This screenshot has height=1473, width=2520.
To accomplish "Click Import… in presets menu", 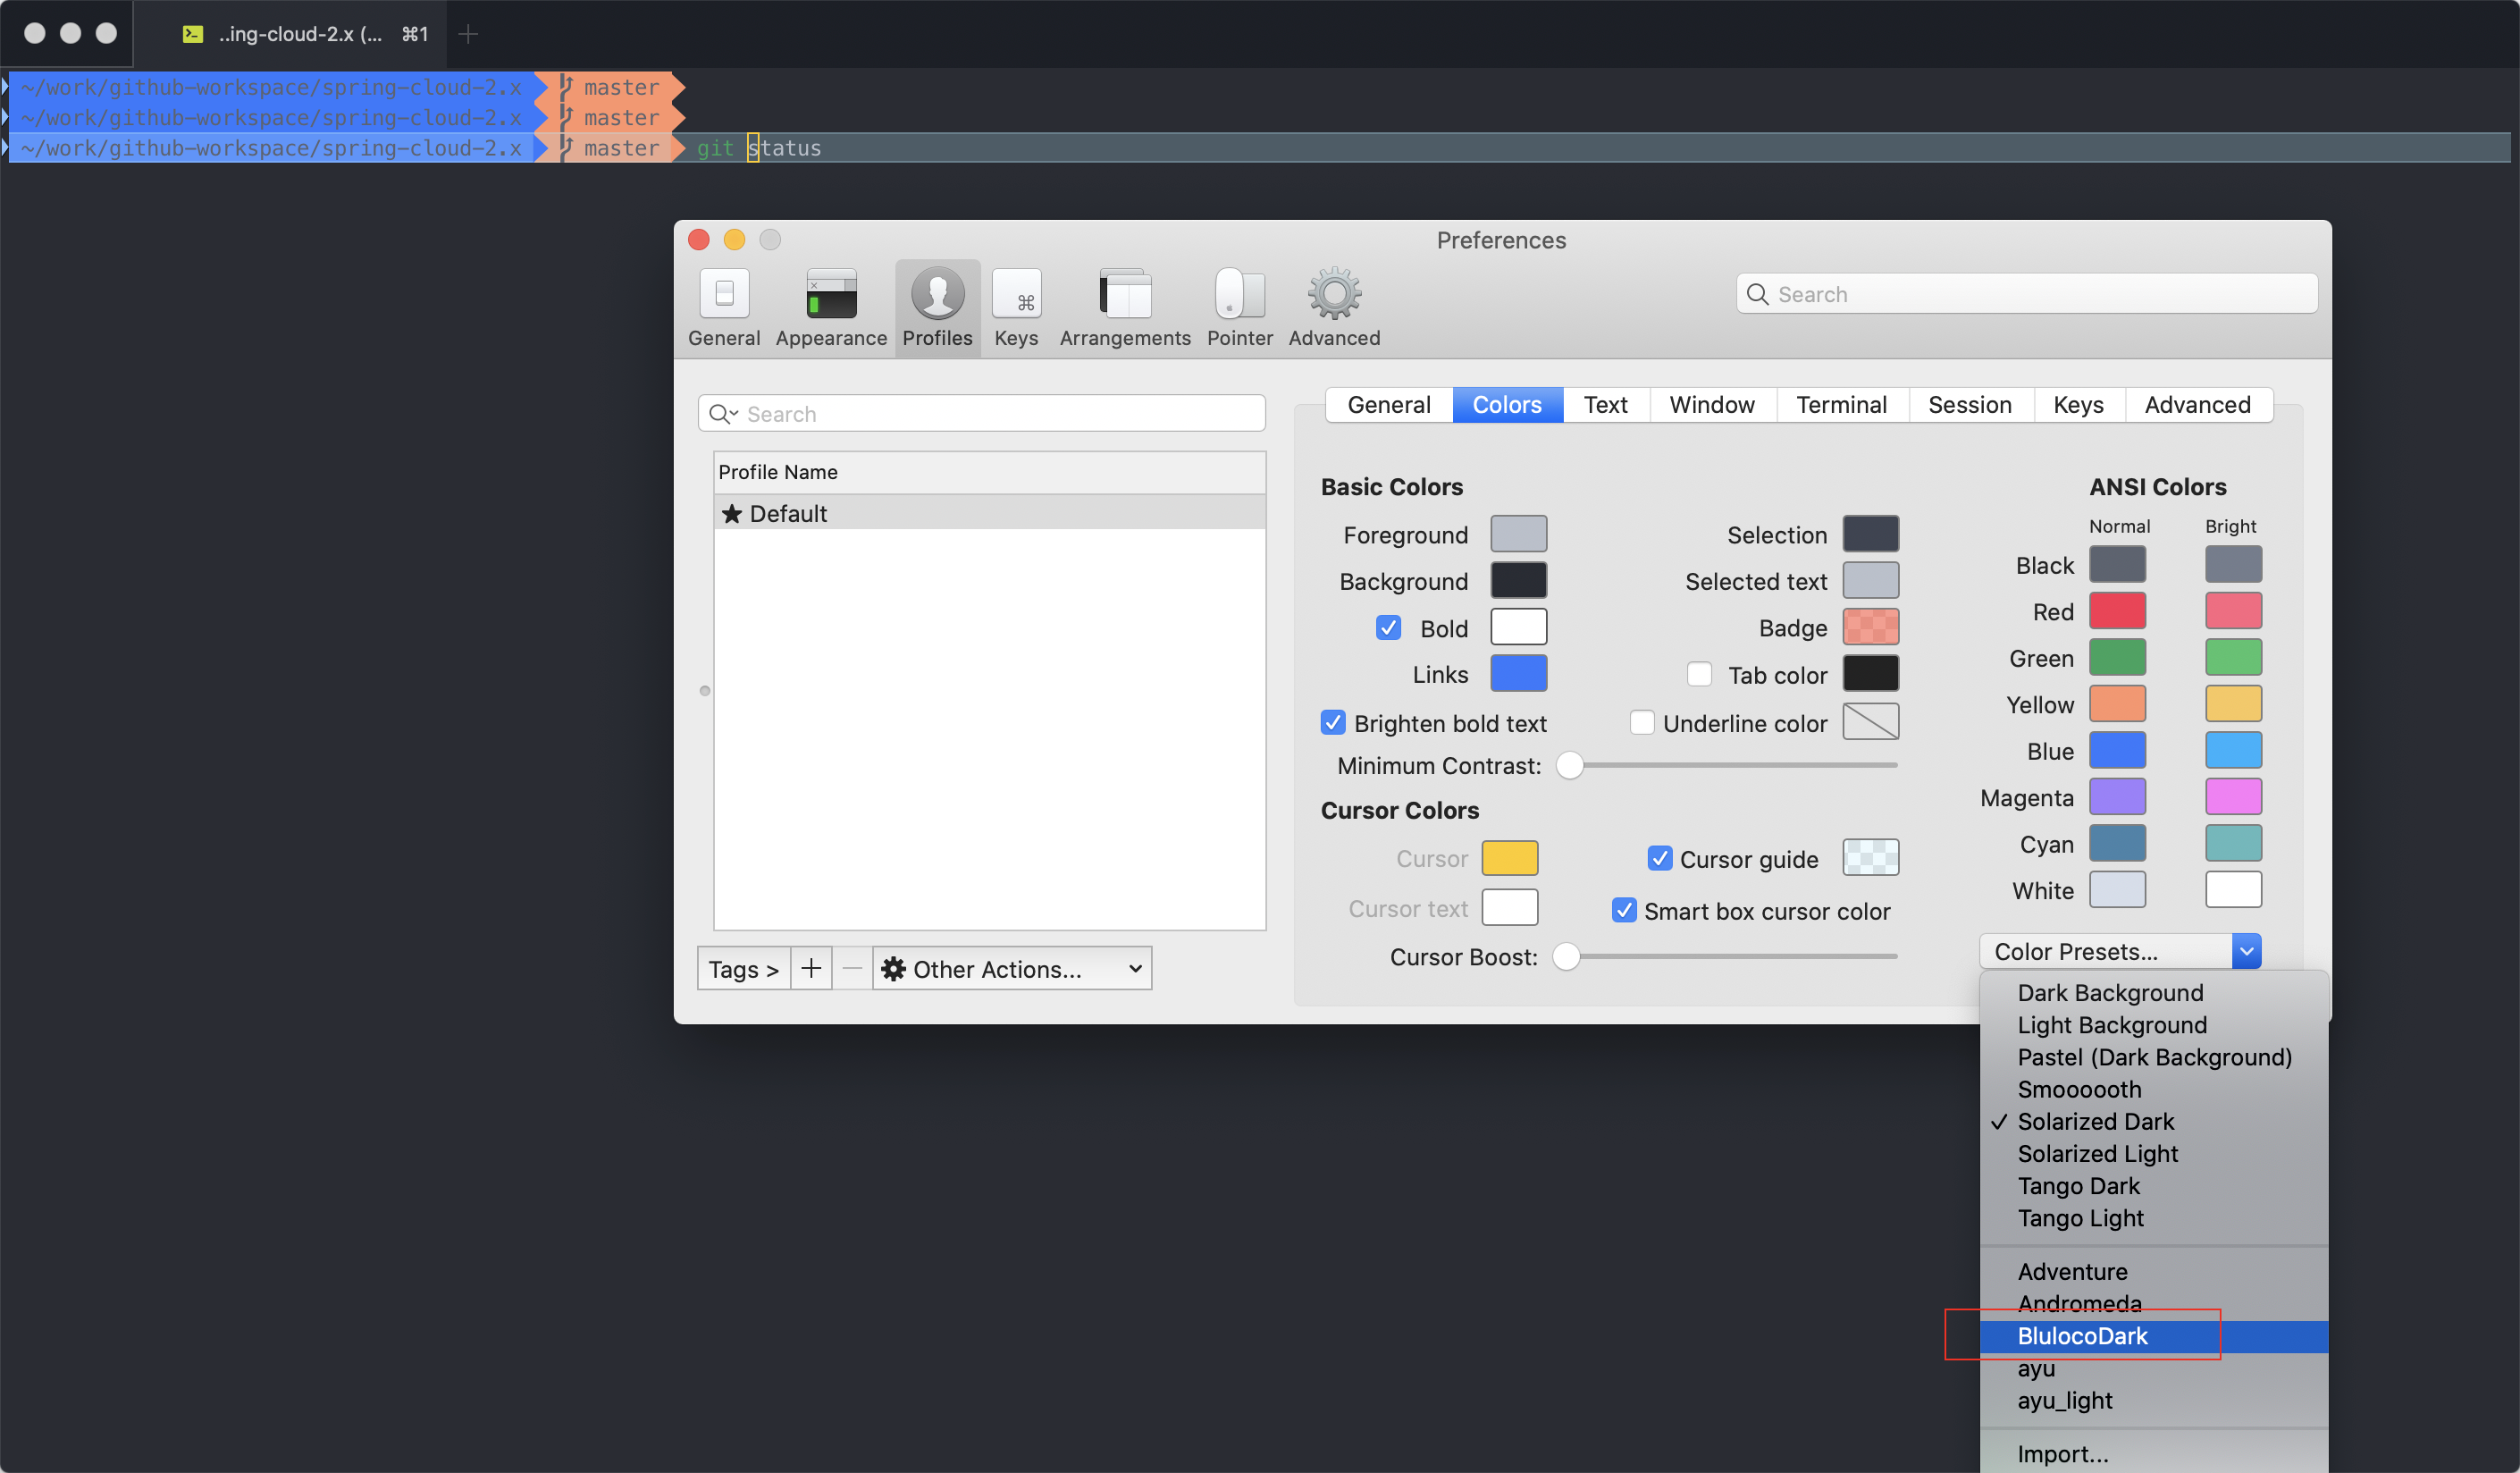I will pyautogui.click(x=2062, y=1453).
